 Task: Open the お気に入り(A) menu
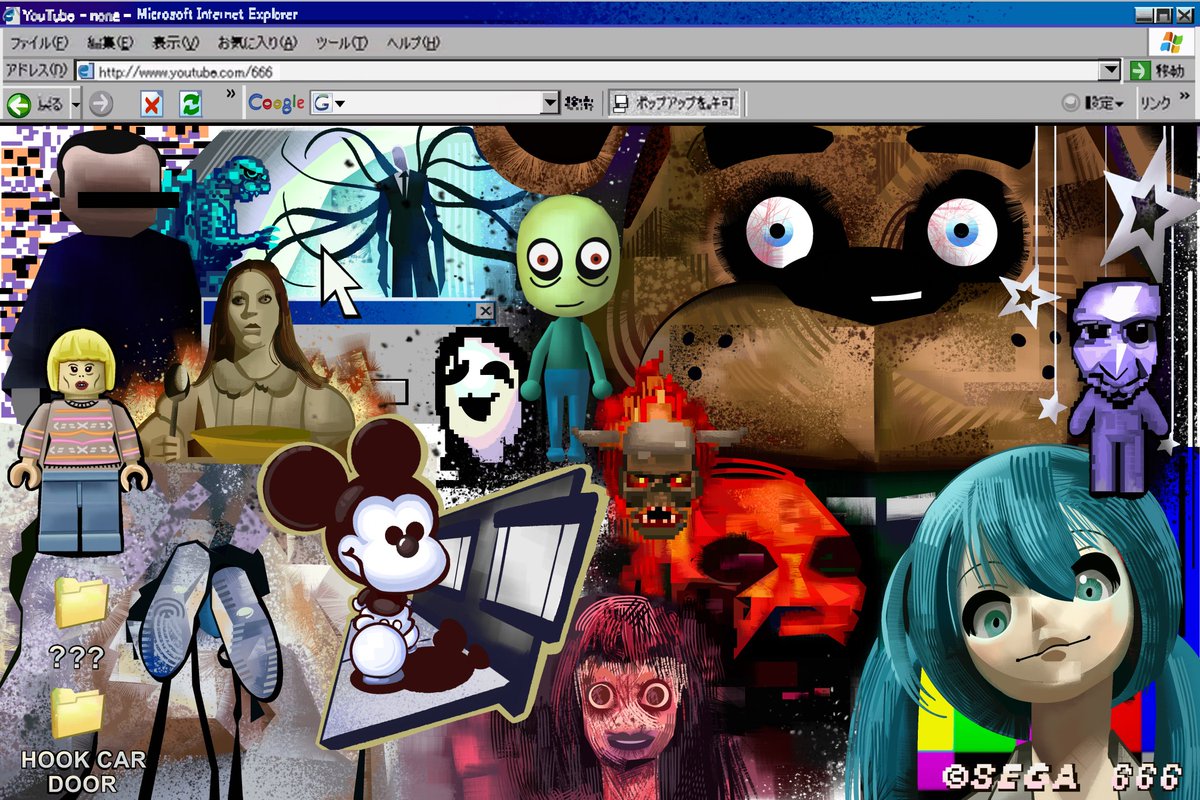(x=257, y=43)
